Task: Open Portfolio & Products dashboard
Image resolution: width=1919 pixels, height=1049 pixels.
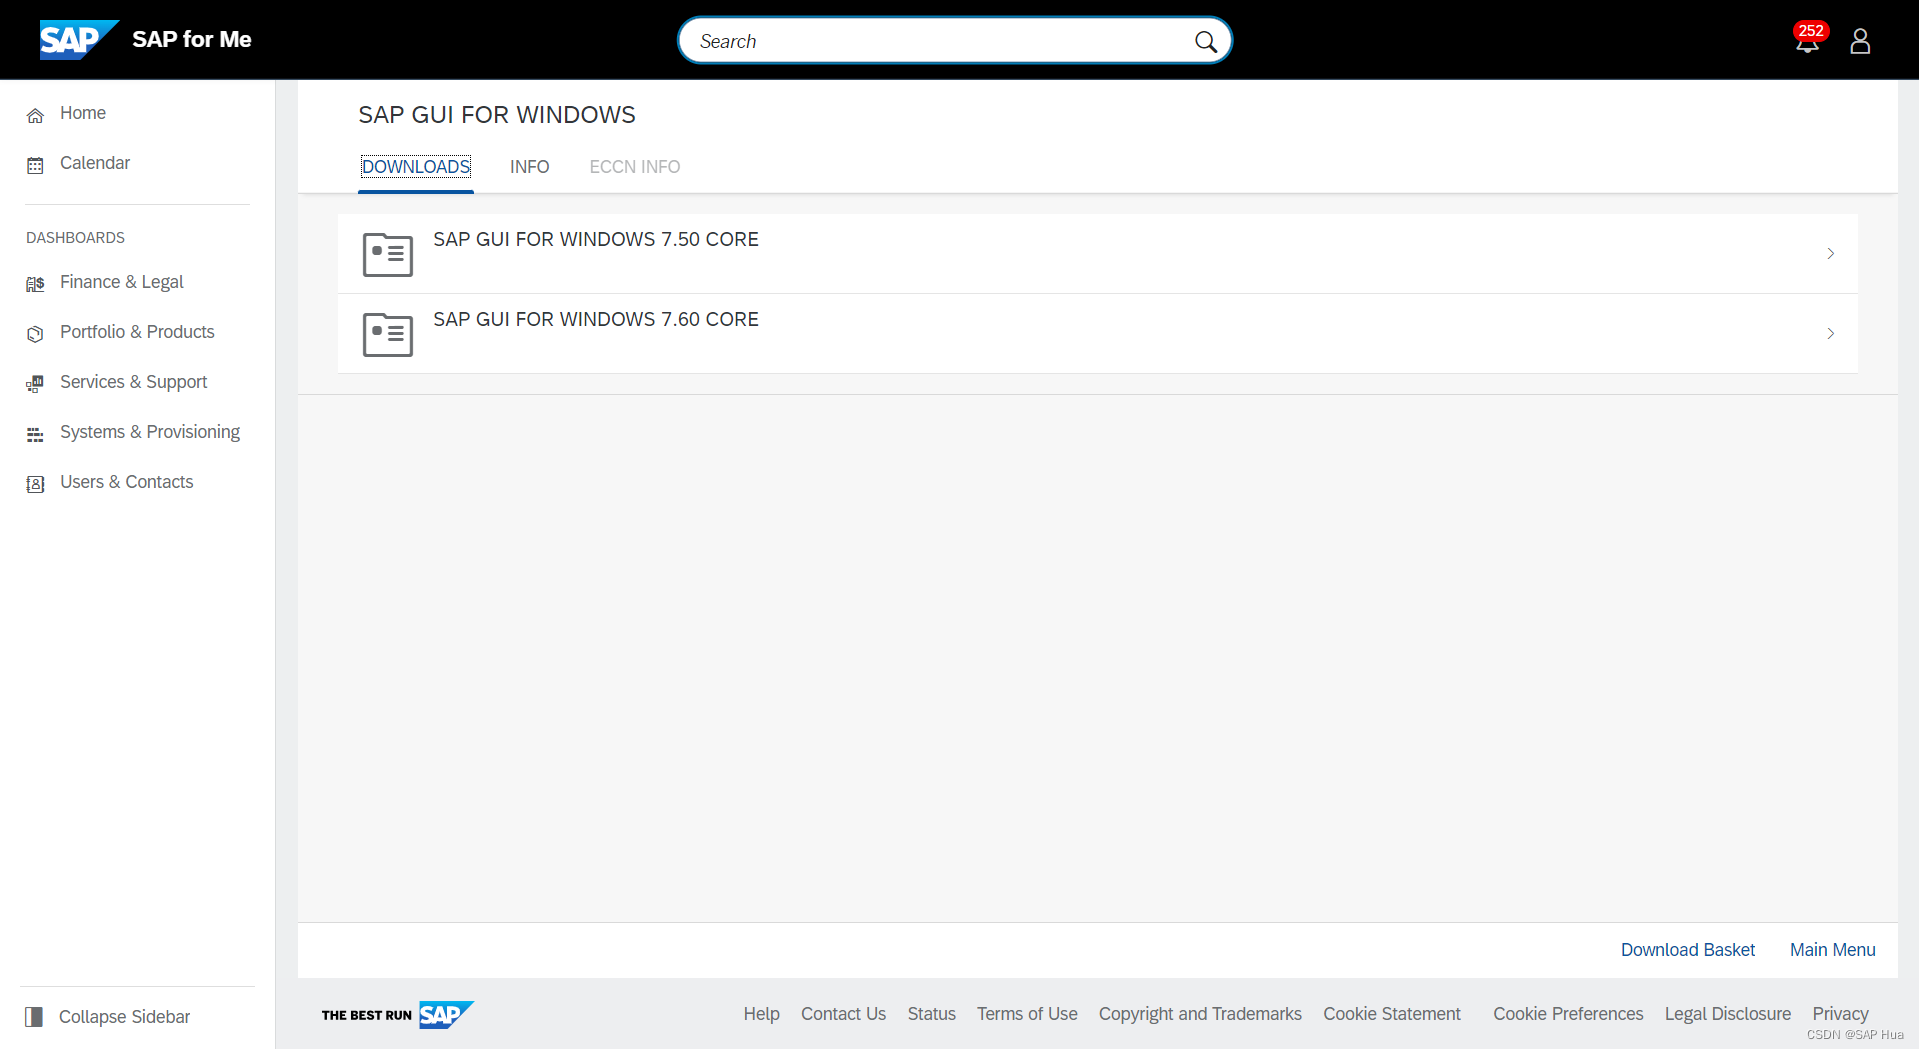Action: click(x=137, y=332)
